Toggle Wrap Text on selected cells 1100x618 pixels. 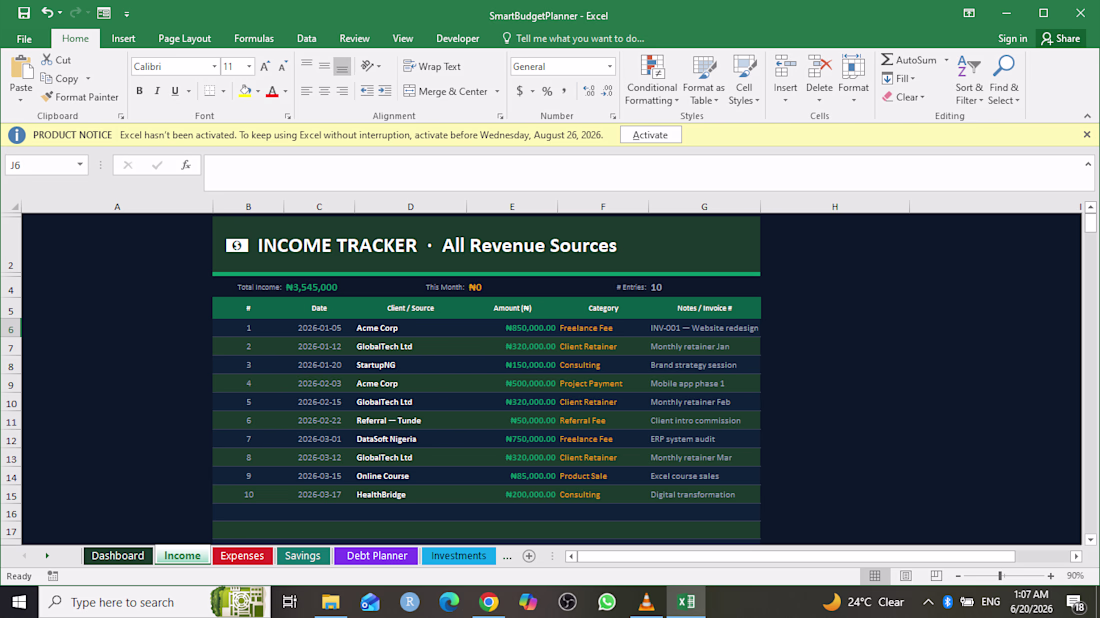pos(432,67)
